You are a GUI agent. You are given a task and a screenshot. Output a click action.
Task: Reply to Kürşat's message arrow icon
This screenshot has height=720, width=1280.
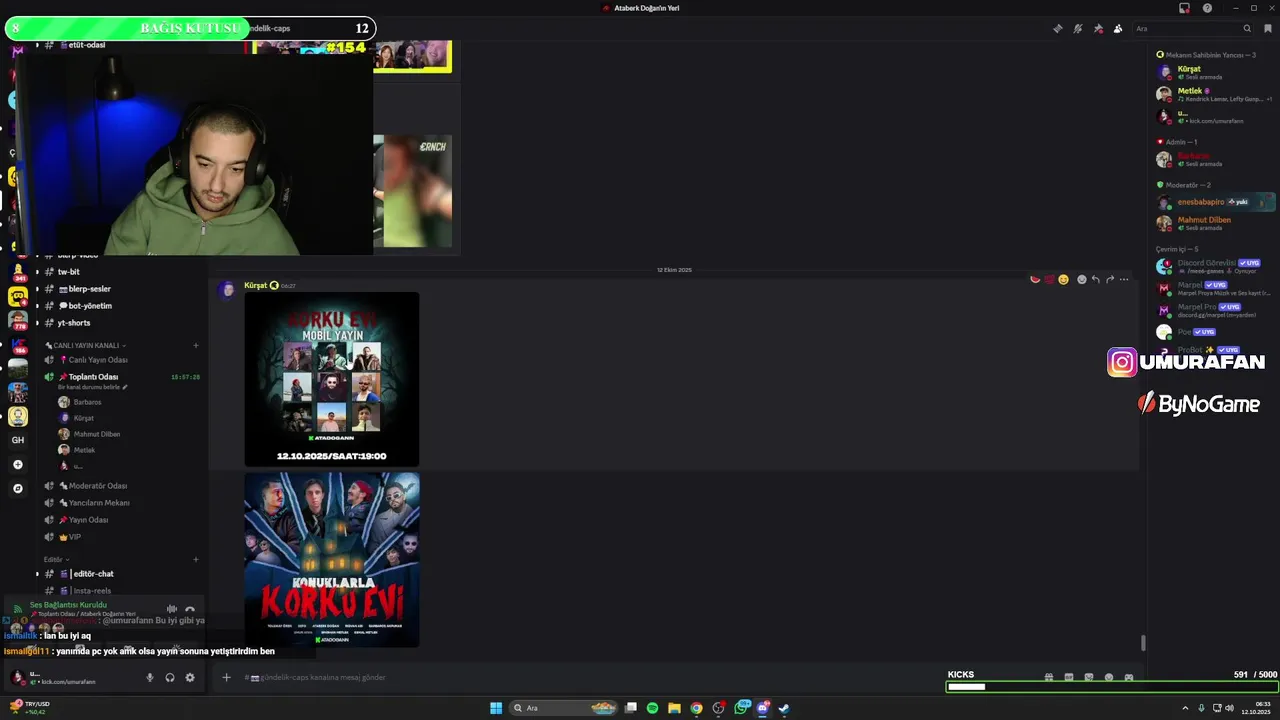point(1096,280)
